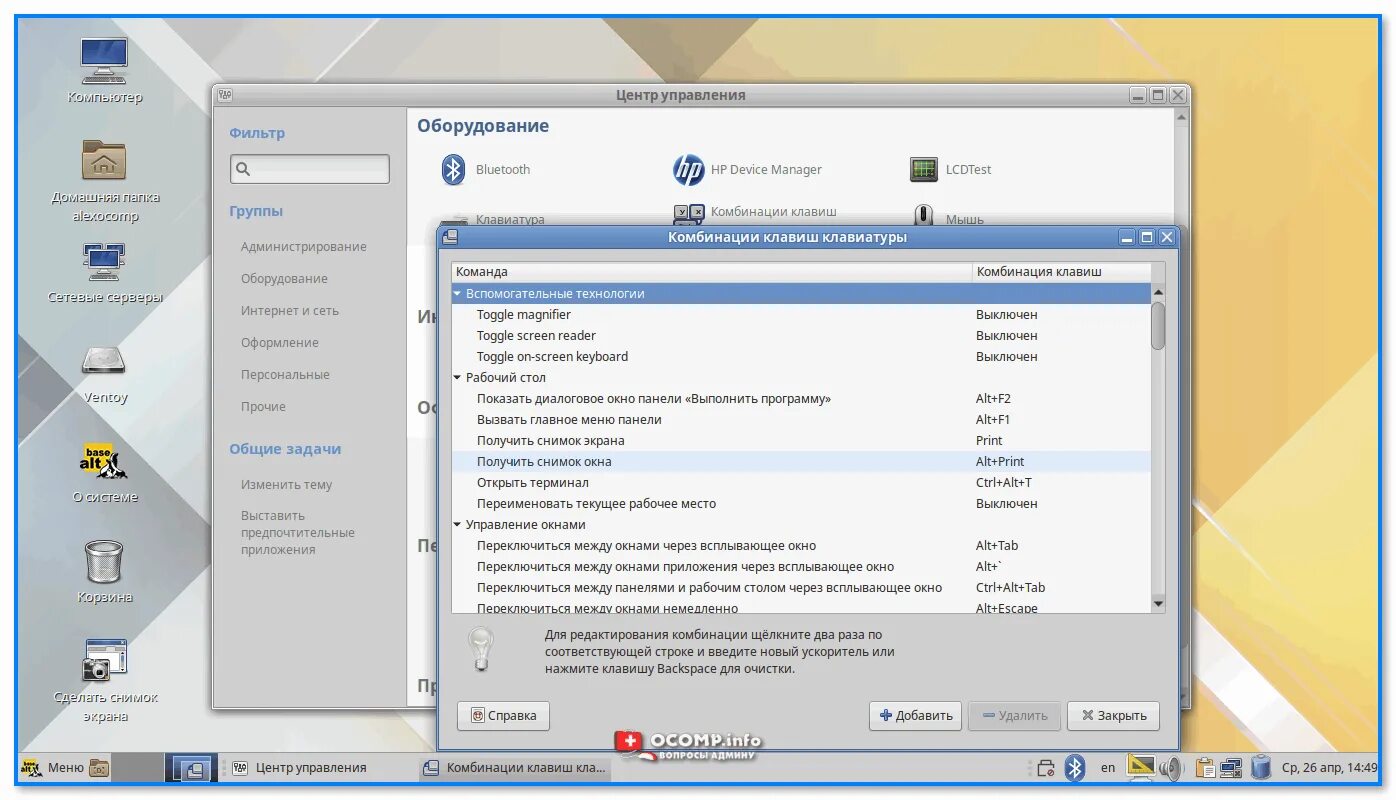
Task: Open HP Device Manager in control center
Action: (748, 170)
